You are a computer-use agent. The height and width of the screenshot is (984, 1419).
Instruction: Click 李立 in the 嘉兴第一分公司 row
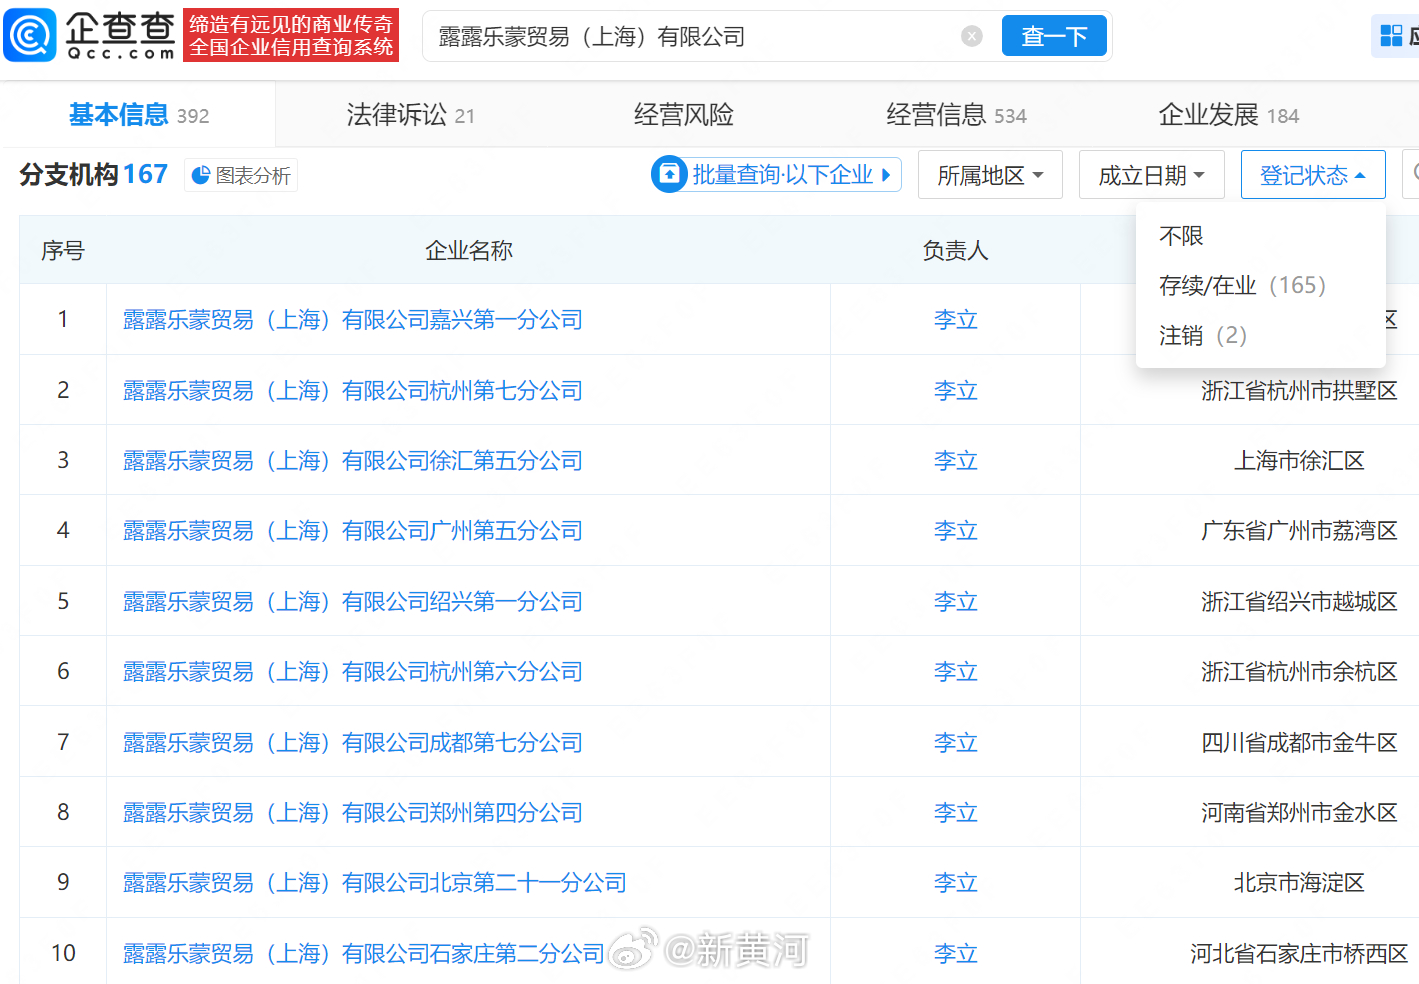[x=955, y=320]
